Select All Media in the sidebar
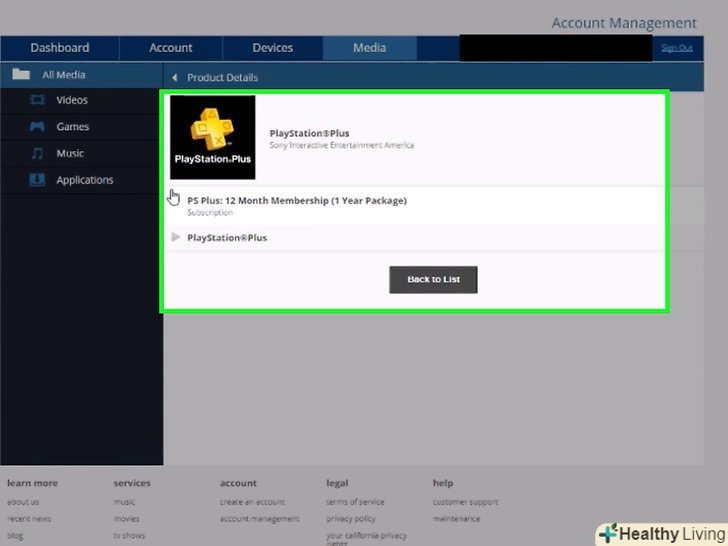 [81, 75]
